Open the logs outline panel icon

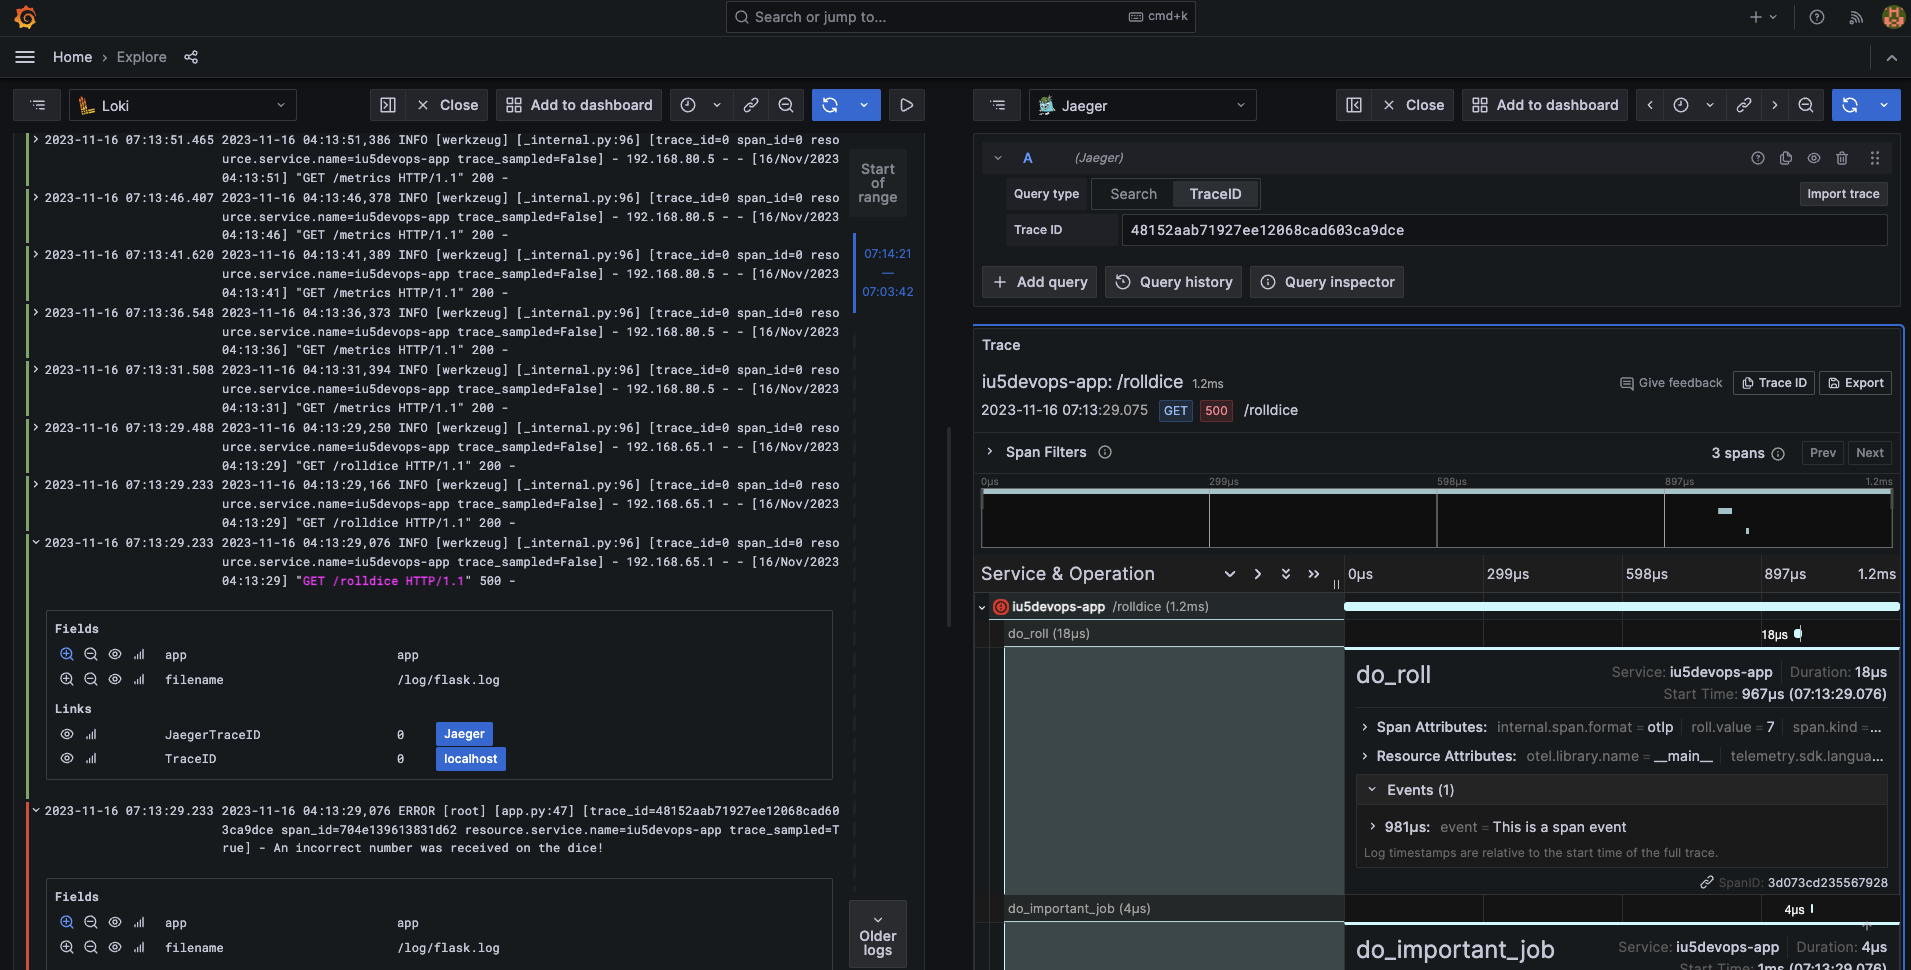tap(35, 104)
